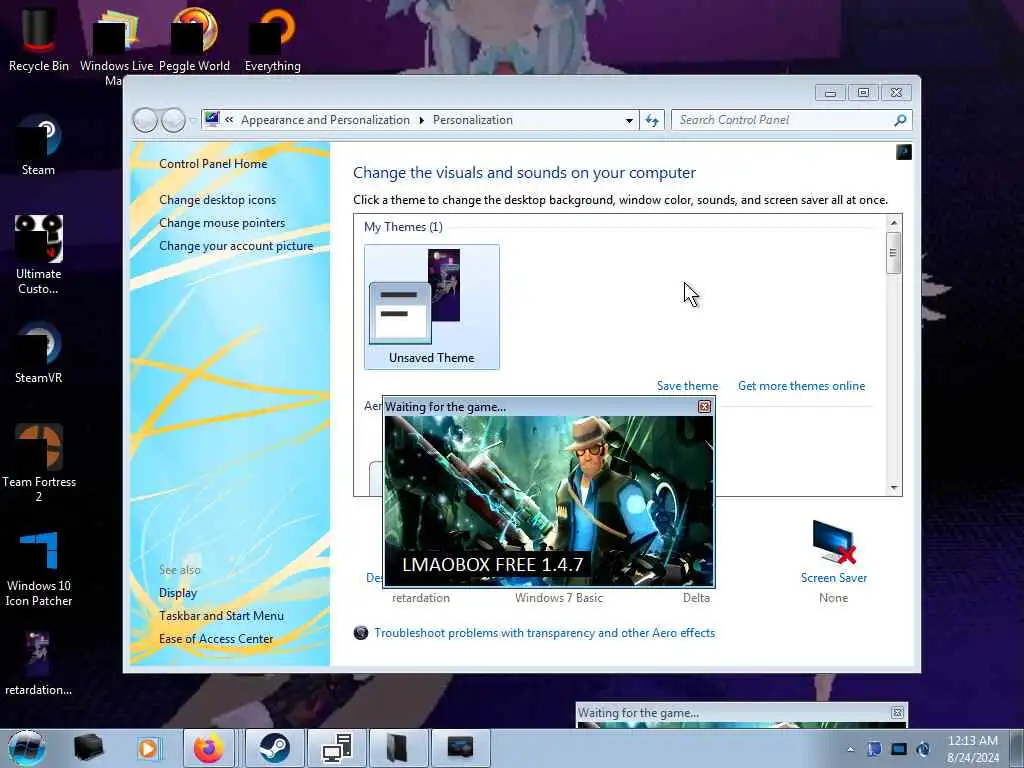Show hidden system tray icons
The width and height of the screenshot is (1024, 768).
pos(850,749)
